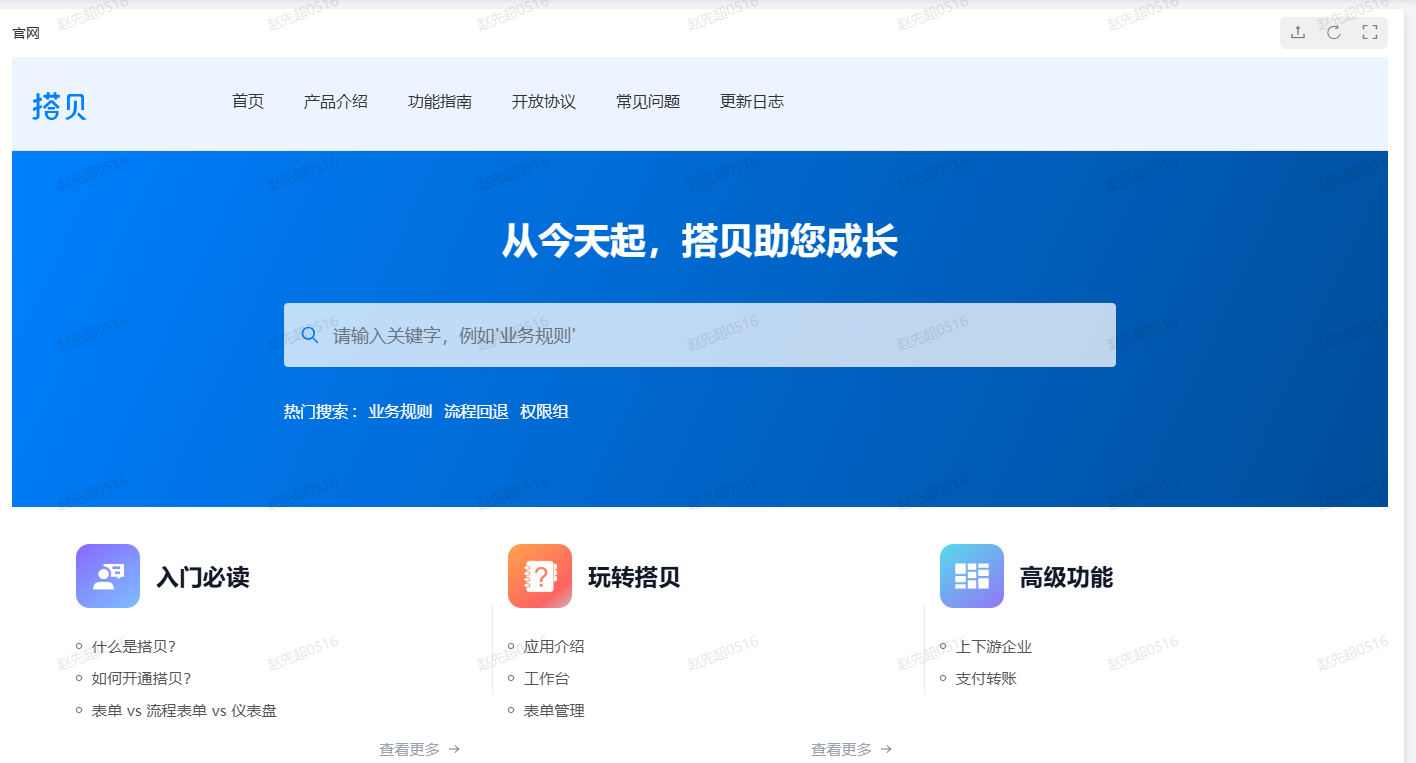Open the 支付转账 article link
The image size is (1416, 763).
(987, 678)
